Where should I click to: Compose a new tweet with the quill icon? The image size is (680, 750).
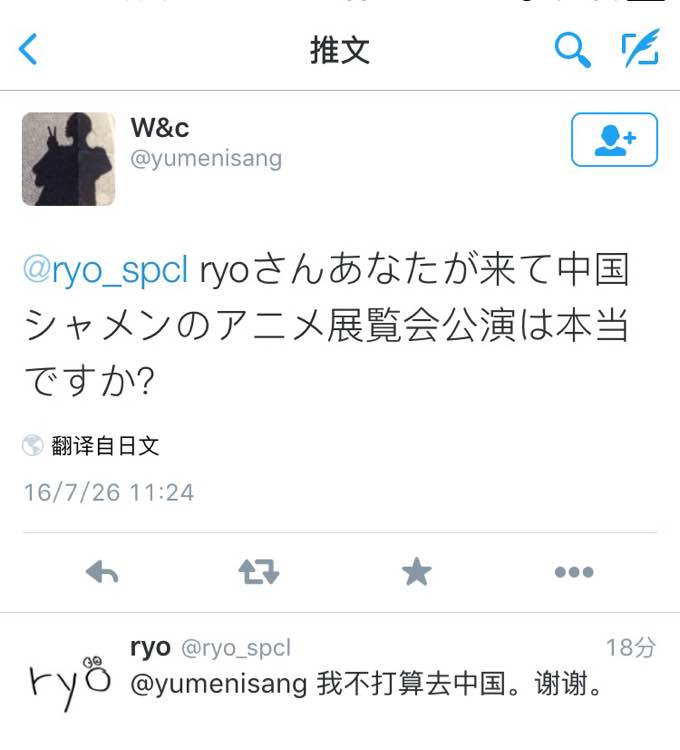tap(640, 48)
